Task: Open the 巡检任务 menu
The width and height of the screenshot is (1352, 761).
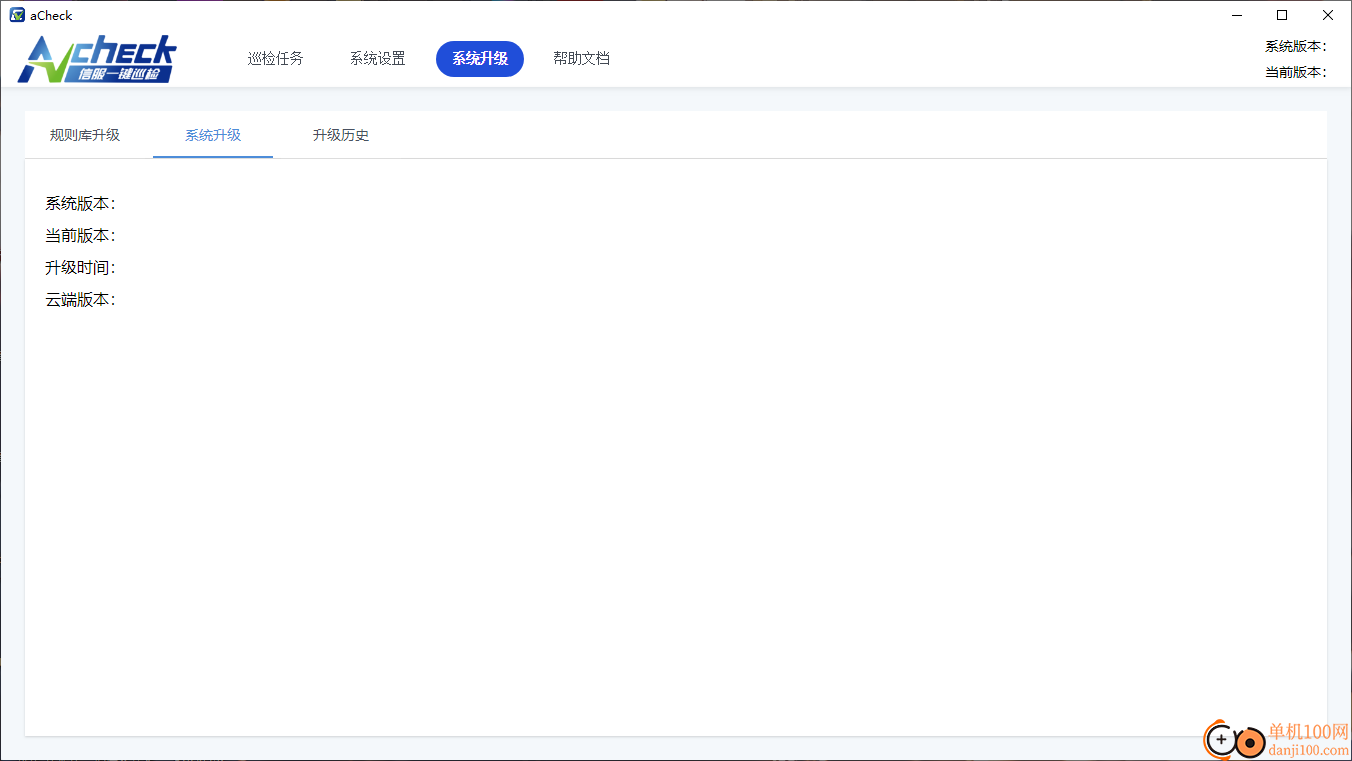Action: [276, 59]
